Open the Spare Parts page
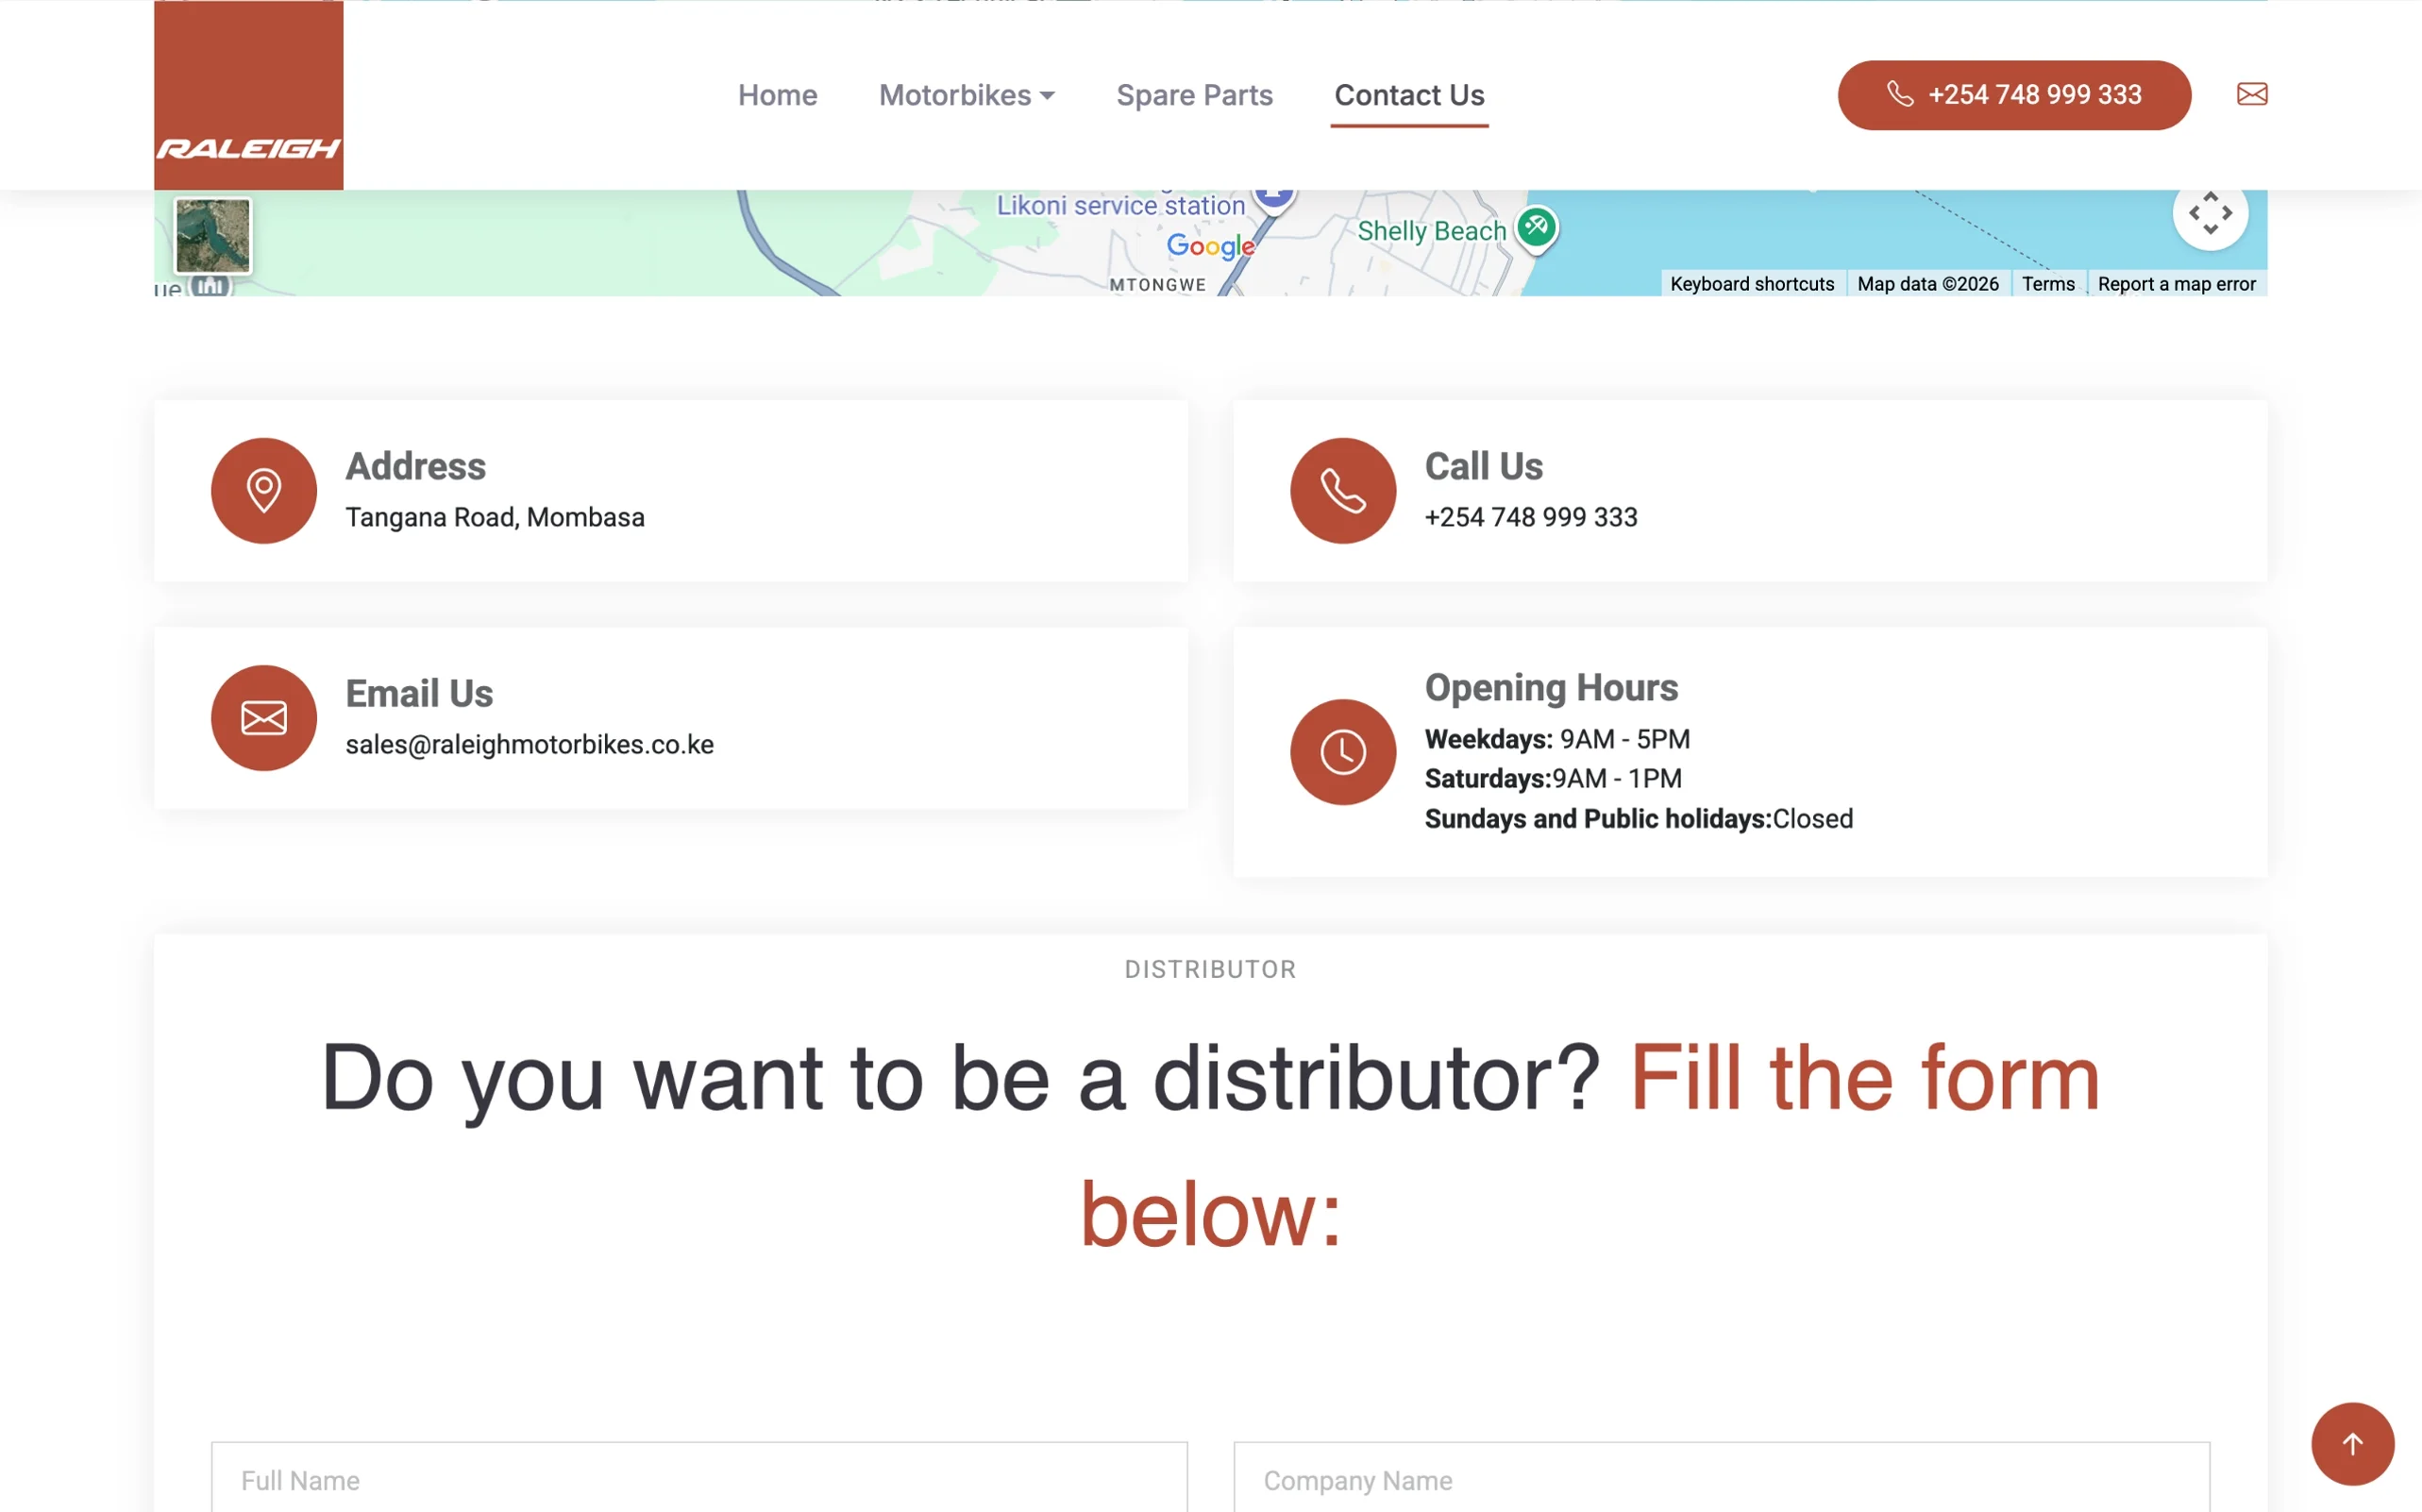 coord(1194,95)
